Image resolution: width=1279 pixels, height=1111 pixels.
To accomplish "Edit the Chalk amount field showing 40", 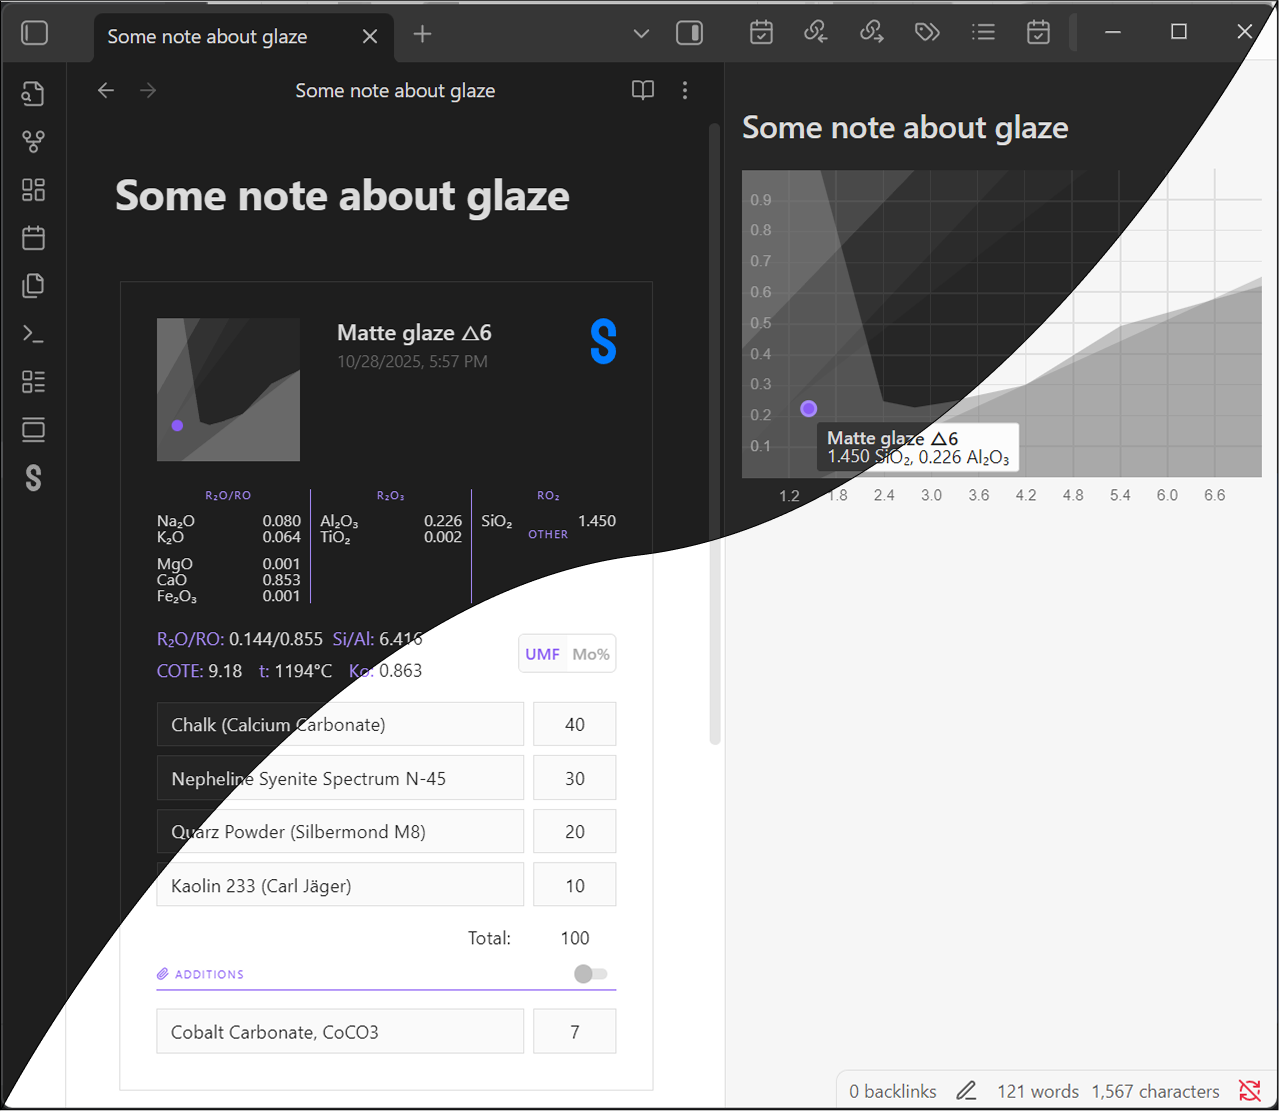I will [x=574, y=724].
